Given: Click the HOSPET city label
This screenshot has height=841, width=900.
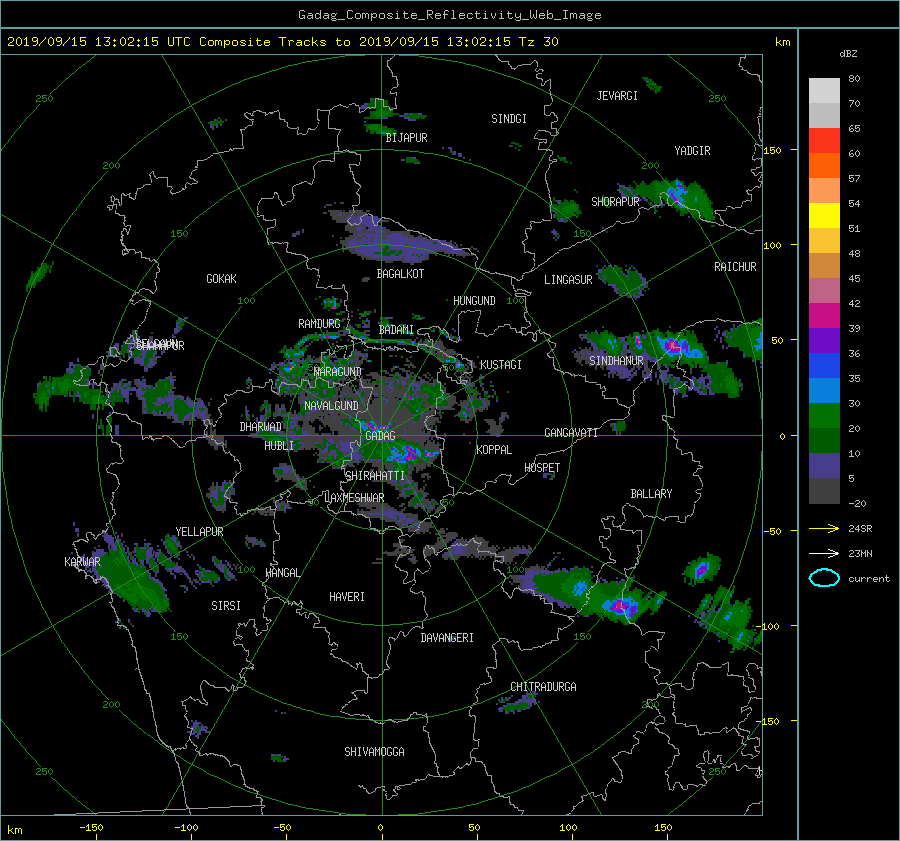Looking at the screenshot, I should pos(542,468).
